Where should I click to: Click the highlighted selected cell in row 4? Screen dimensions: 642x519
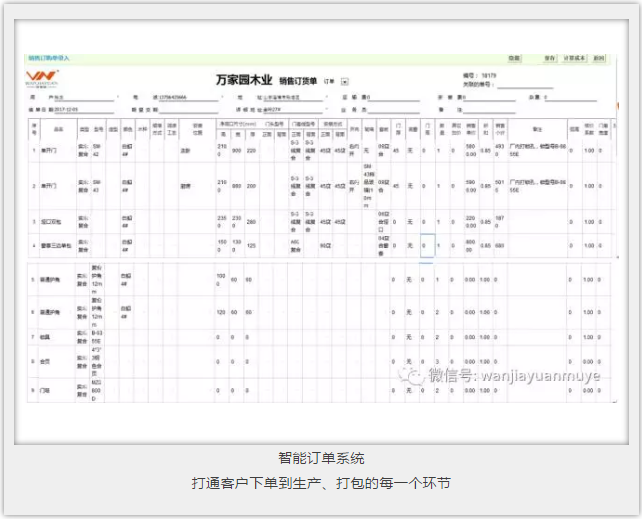(427, 246)
